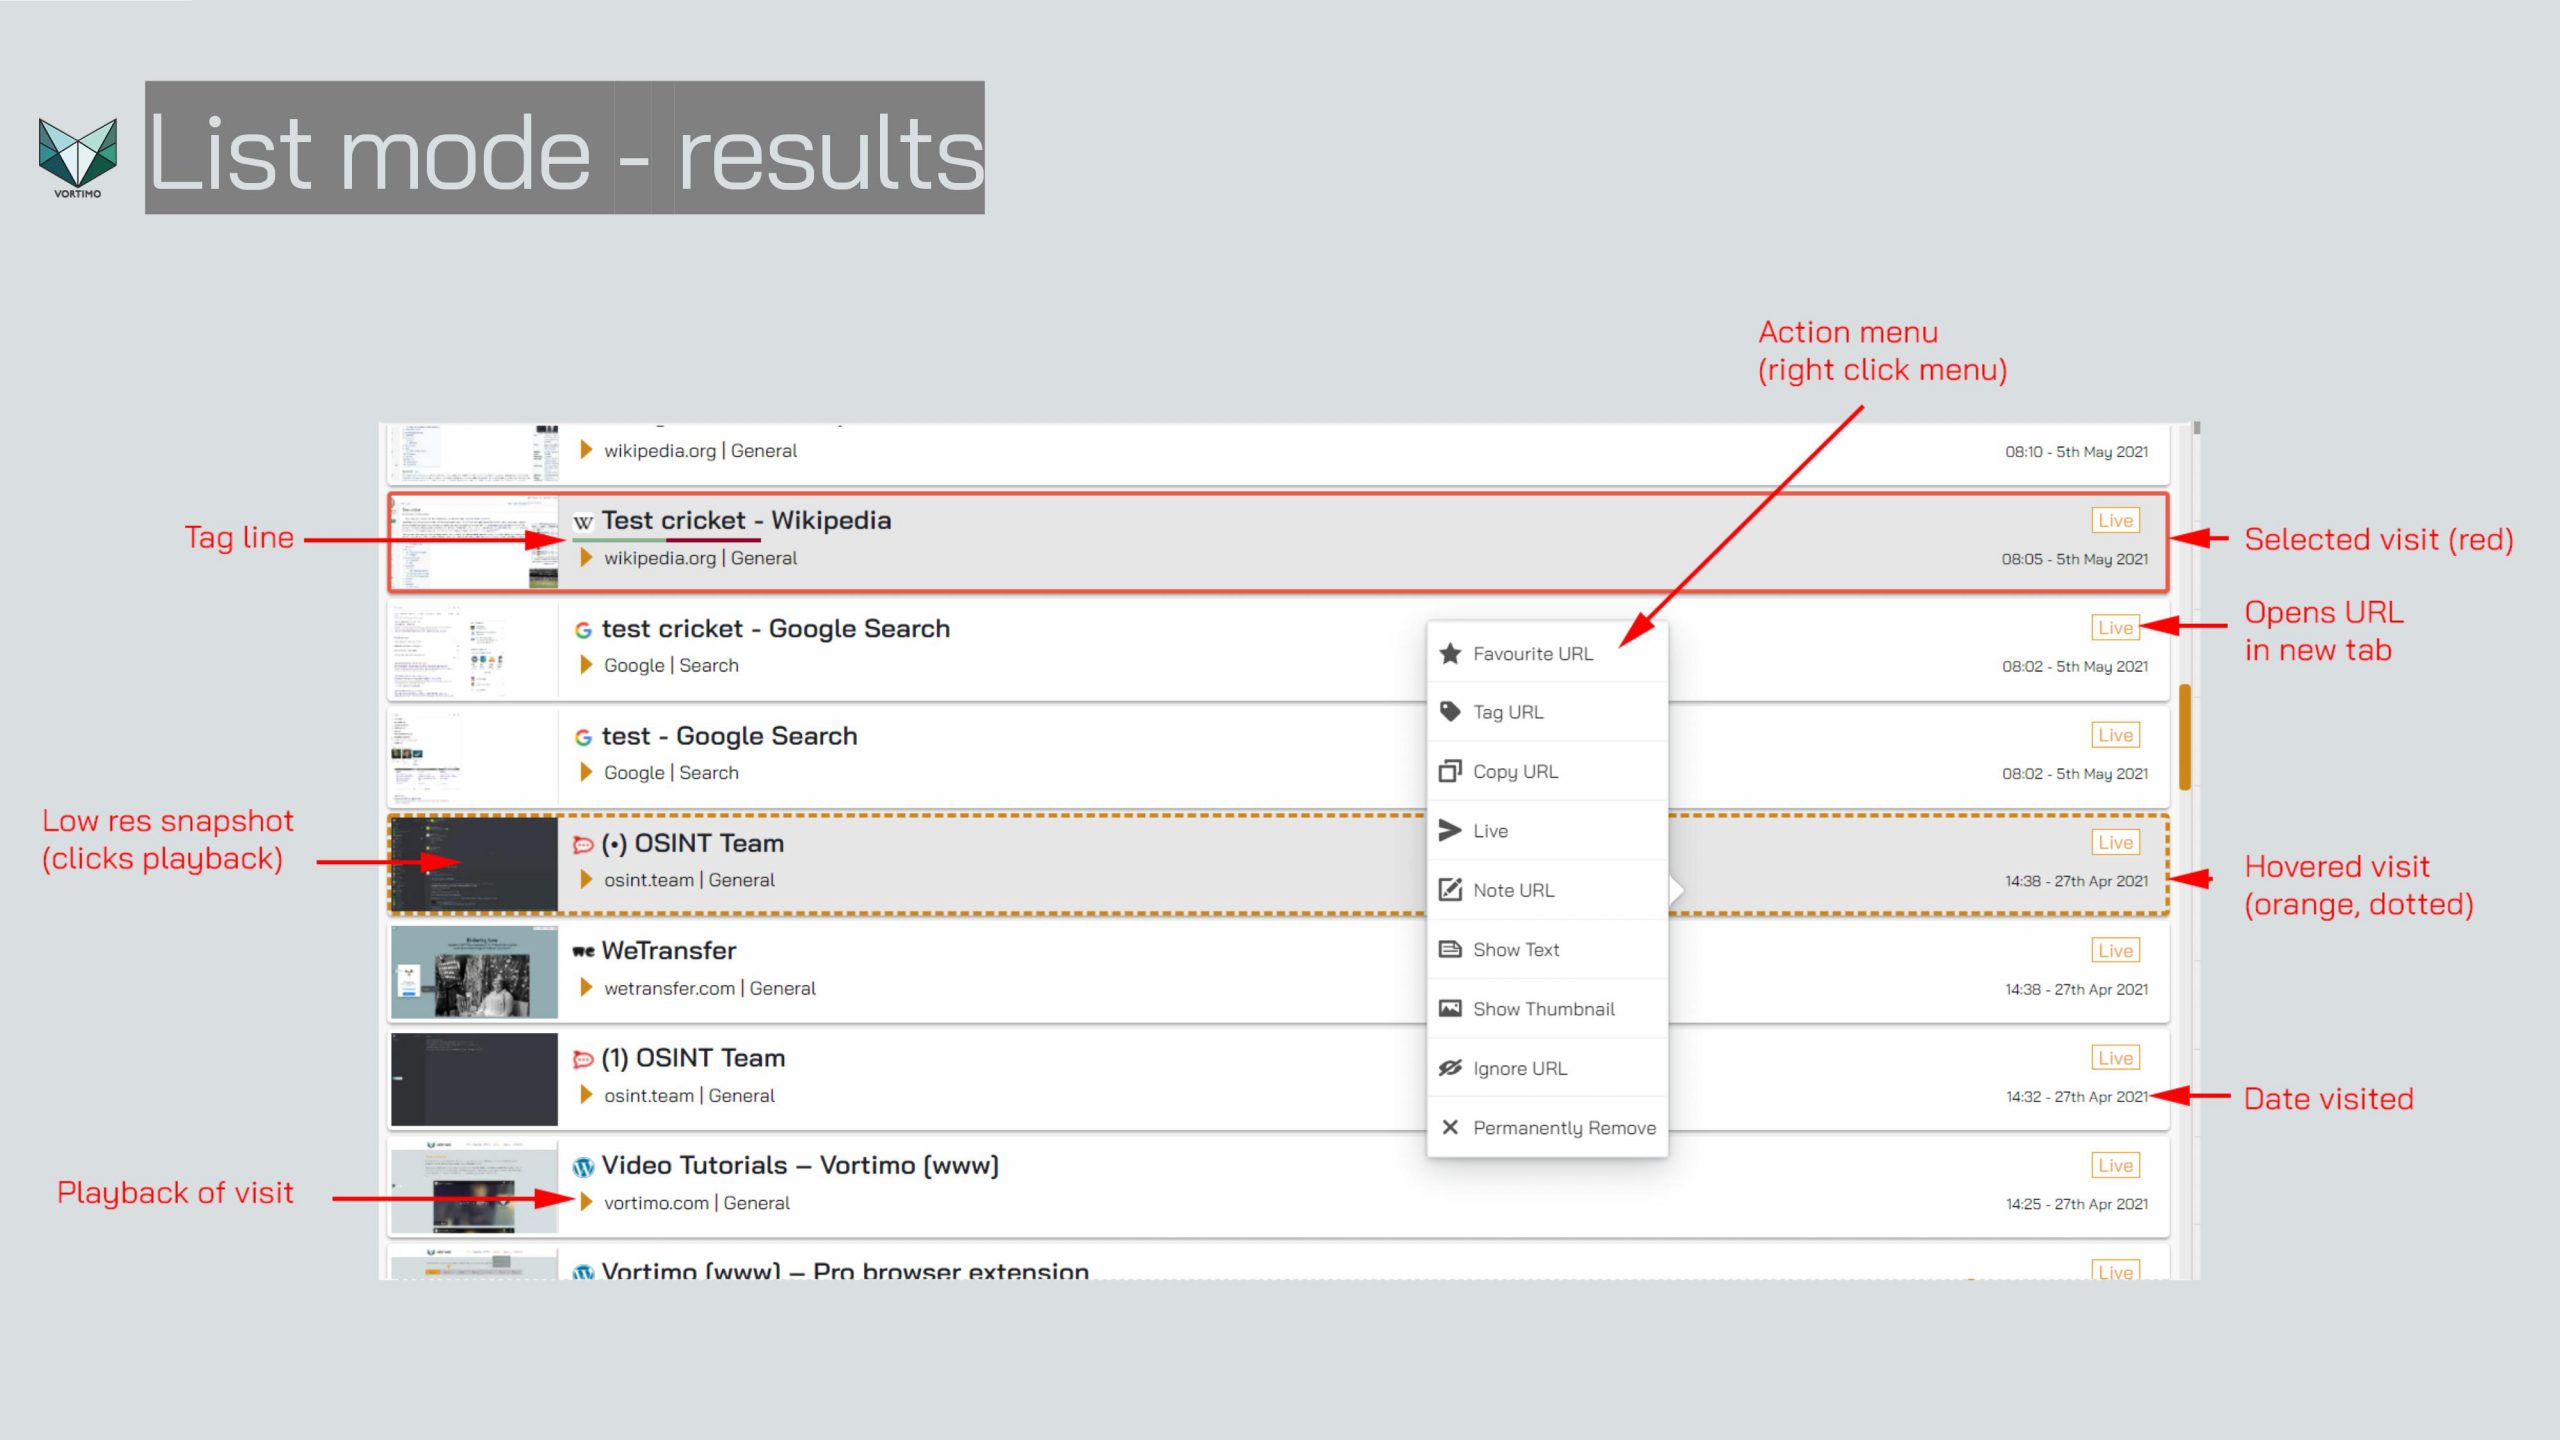
Task: Click the pencil icon beside Note URL
Action: coord(1450,889)
